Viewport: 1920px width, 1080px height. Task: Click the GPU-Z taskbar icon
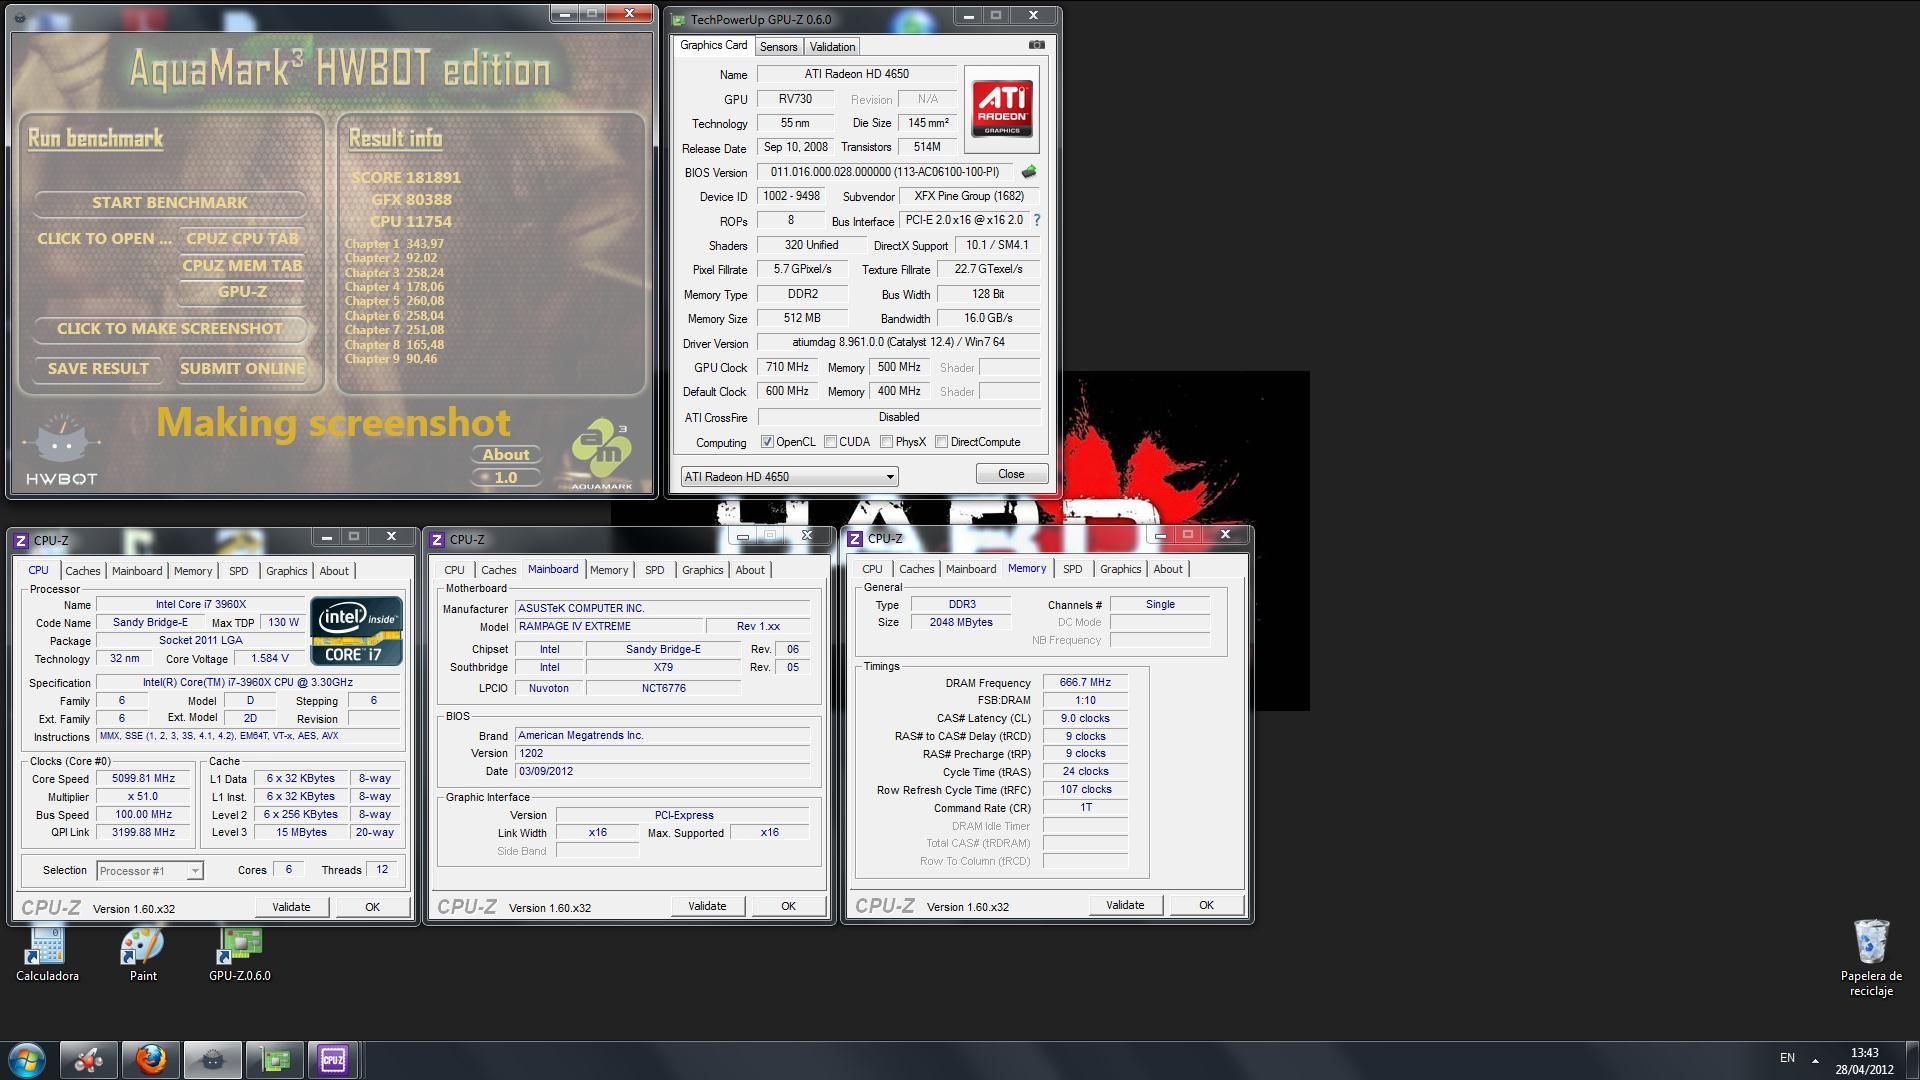[274, 1059]
